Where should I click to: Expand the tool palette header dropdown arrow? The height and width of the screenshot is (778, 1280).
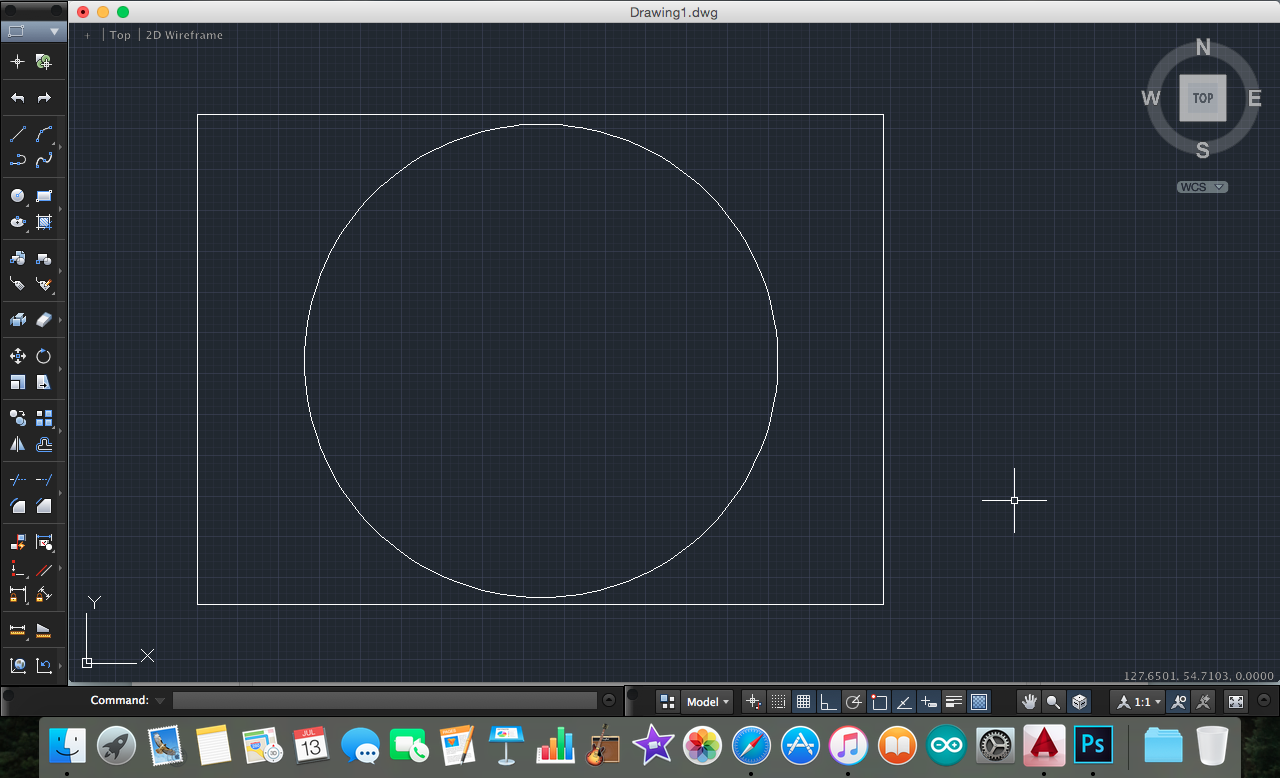pyautogui.click(x=54, y=31)
